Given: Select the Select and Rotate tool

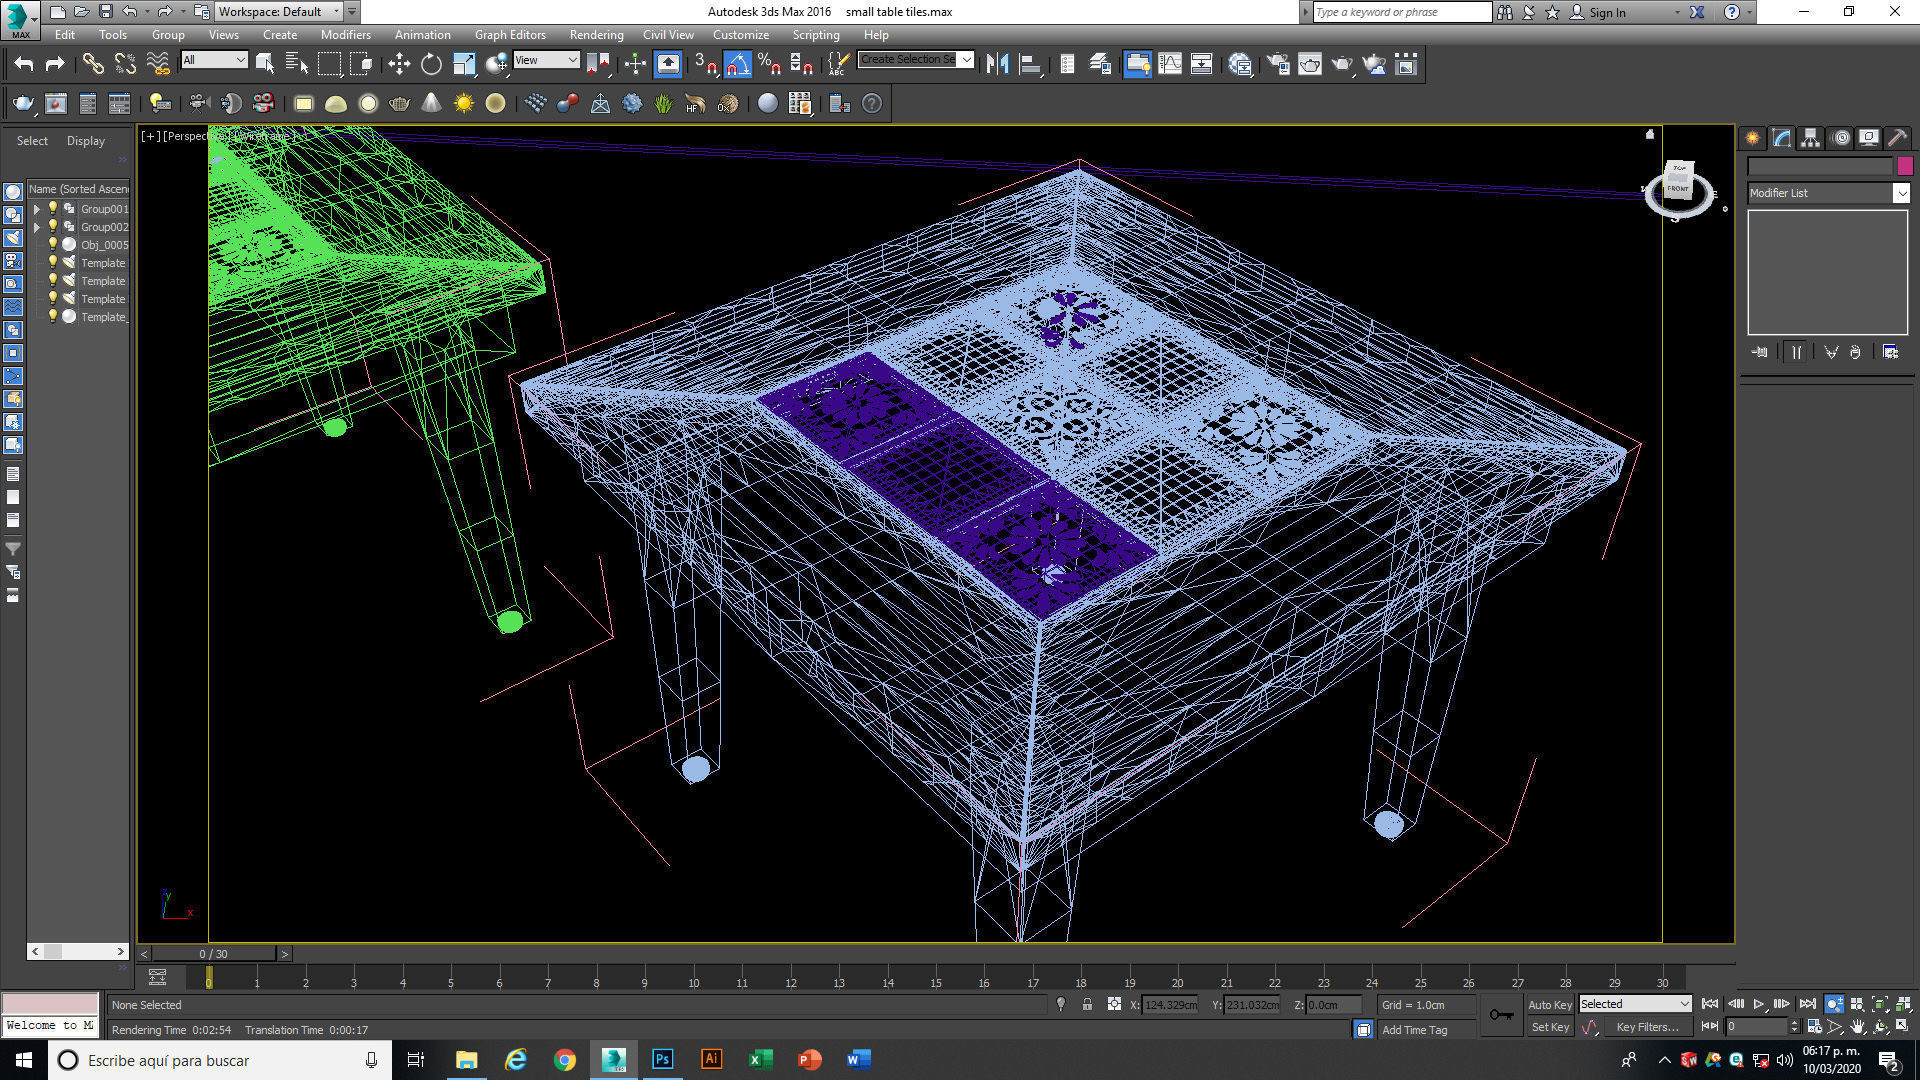Looking at the screenshot, I should pos(431,65).
